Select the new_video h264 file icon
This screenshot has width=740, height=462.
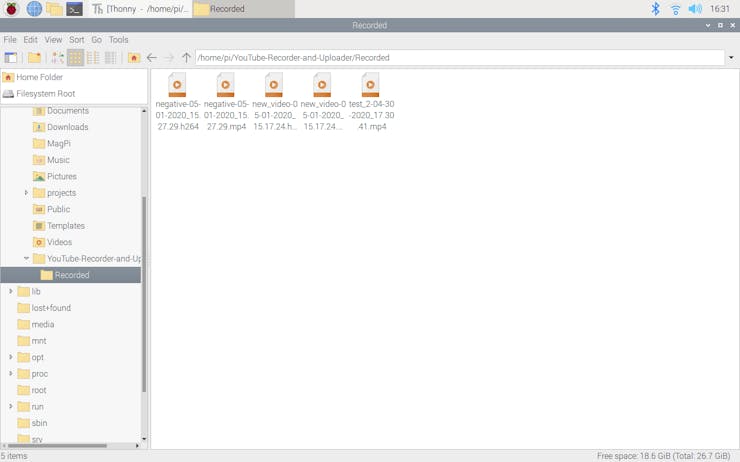274,85
